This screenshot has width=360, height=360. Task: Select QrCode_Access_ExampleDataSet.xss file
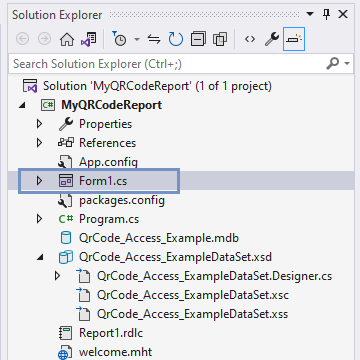(192, 314)
